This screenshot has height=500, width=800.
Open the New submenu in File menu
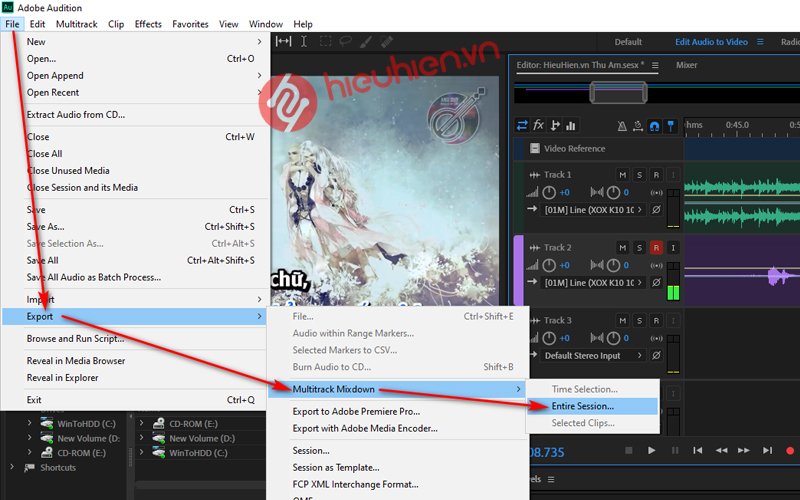pyautogui.click(x=135, y=42)
